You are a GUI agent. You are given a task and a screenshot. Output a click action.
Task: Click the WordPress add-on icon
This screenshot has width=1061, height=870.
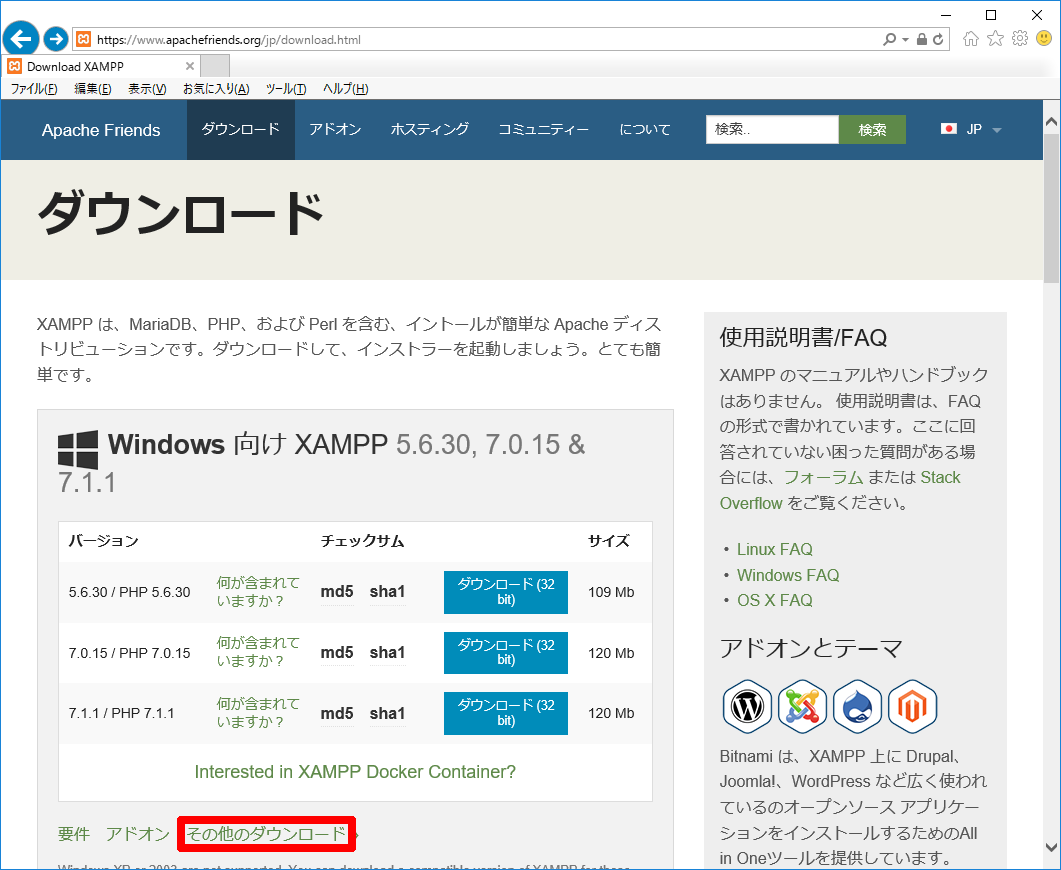coord(747,706)
